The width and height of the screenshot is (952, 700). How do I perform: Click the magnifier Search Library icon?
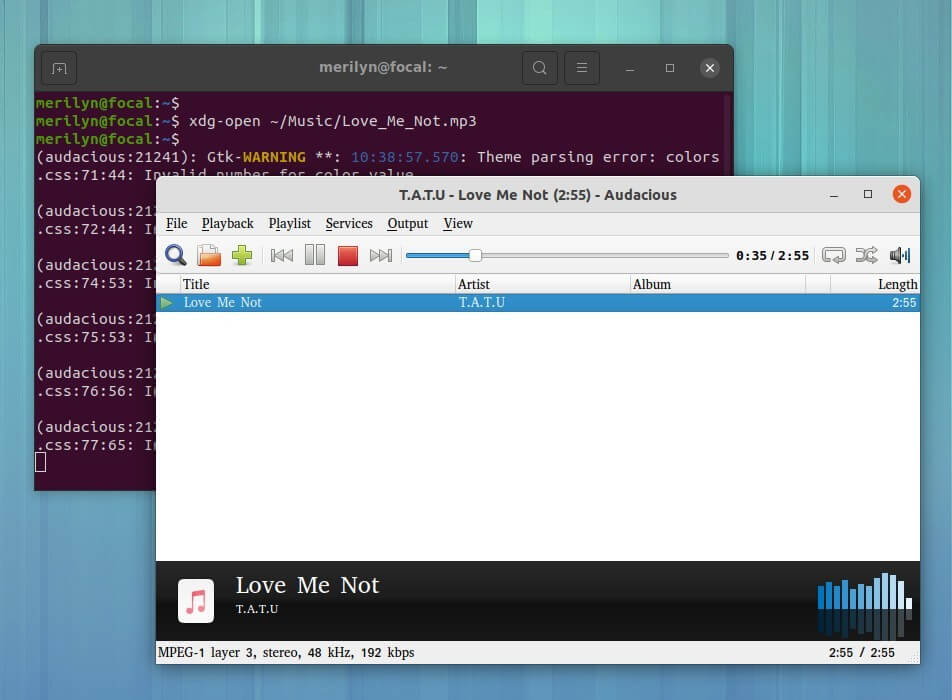[176, 255]
